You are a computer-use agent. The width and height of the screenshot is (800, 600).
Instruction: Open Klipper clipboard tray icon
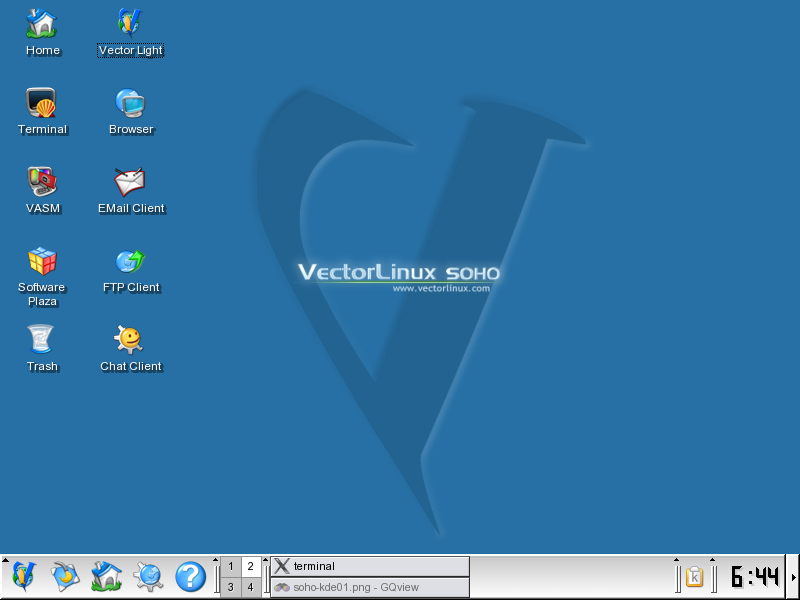pyautogui.click(x=695, y=577)
